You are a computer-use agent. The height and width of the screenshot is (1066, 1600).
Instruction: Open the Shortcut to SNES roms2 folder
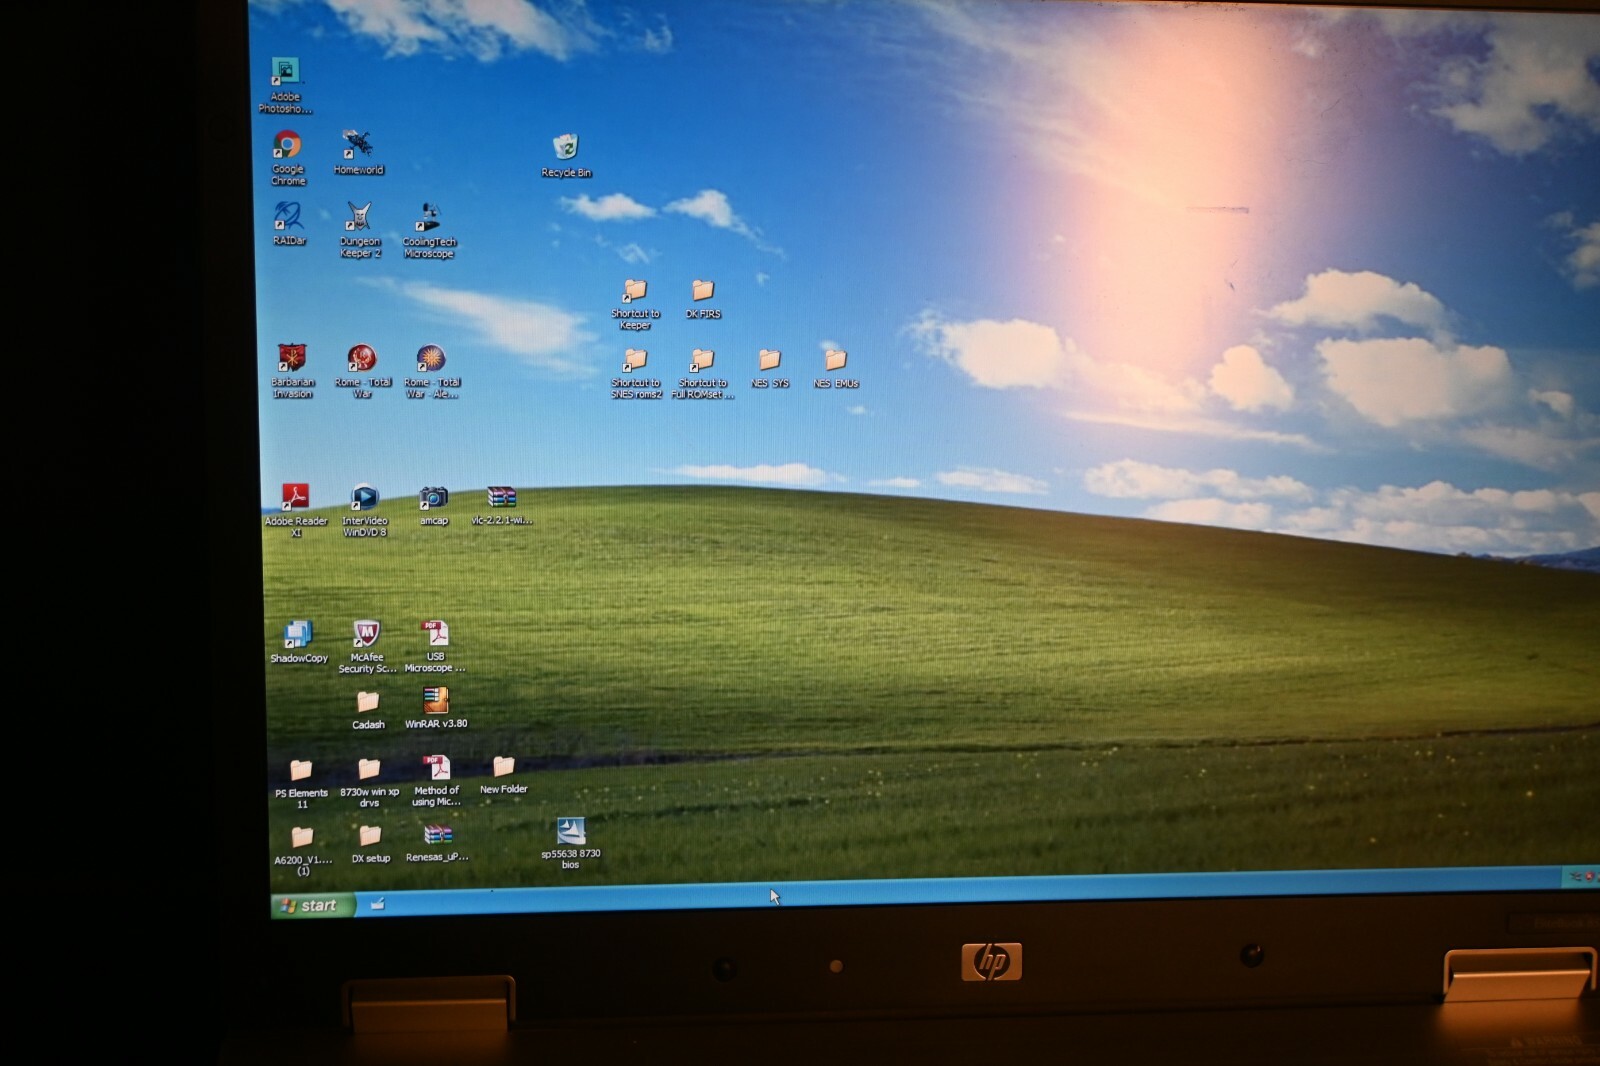tap(636, 373)
